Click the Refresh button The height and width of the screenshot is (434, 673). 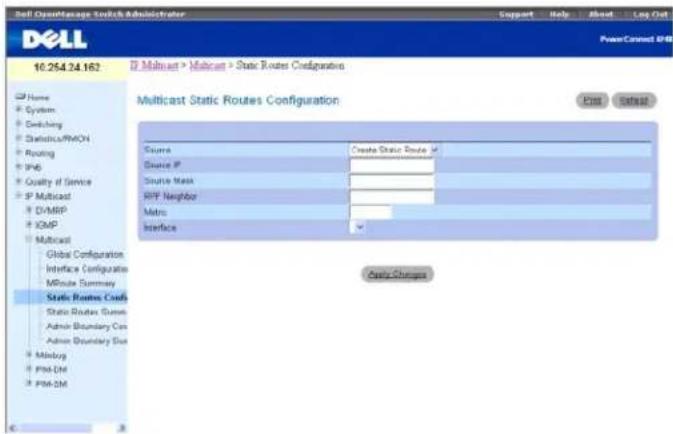634,100
